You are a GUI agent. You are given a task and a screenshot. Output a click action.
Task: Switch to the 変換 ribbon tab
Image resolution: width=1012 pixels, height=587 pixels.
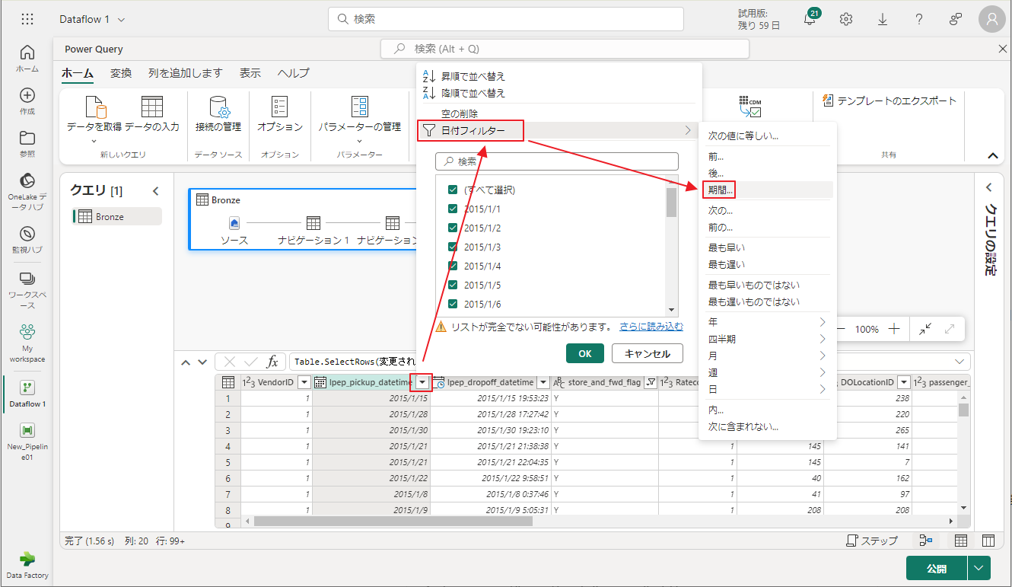tap(120, 73)
